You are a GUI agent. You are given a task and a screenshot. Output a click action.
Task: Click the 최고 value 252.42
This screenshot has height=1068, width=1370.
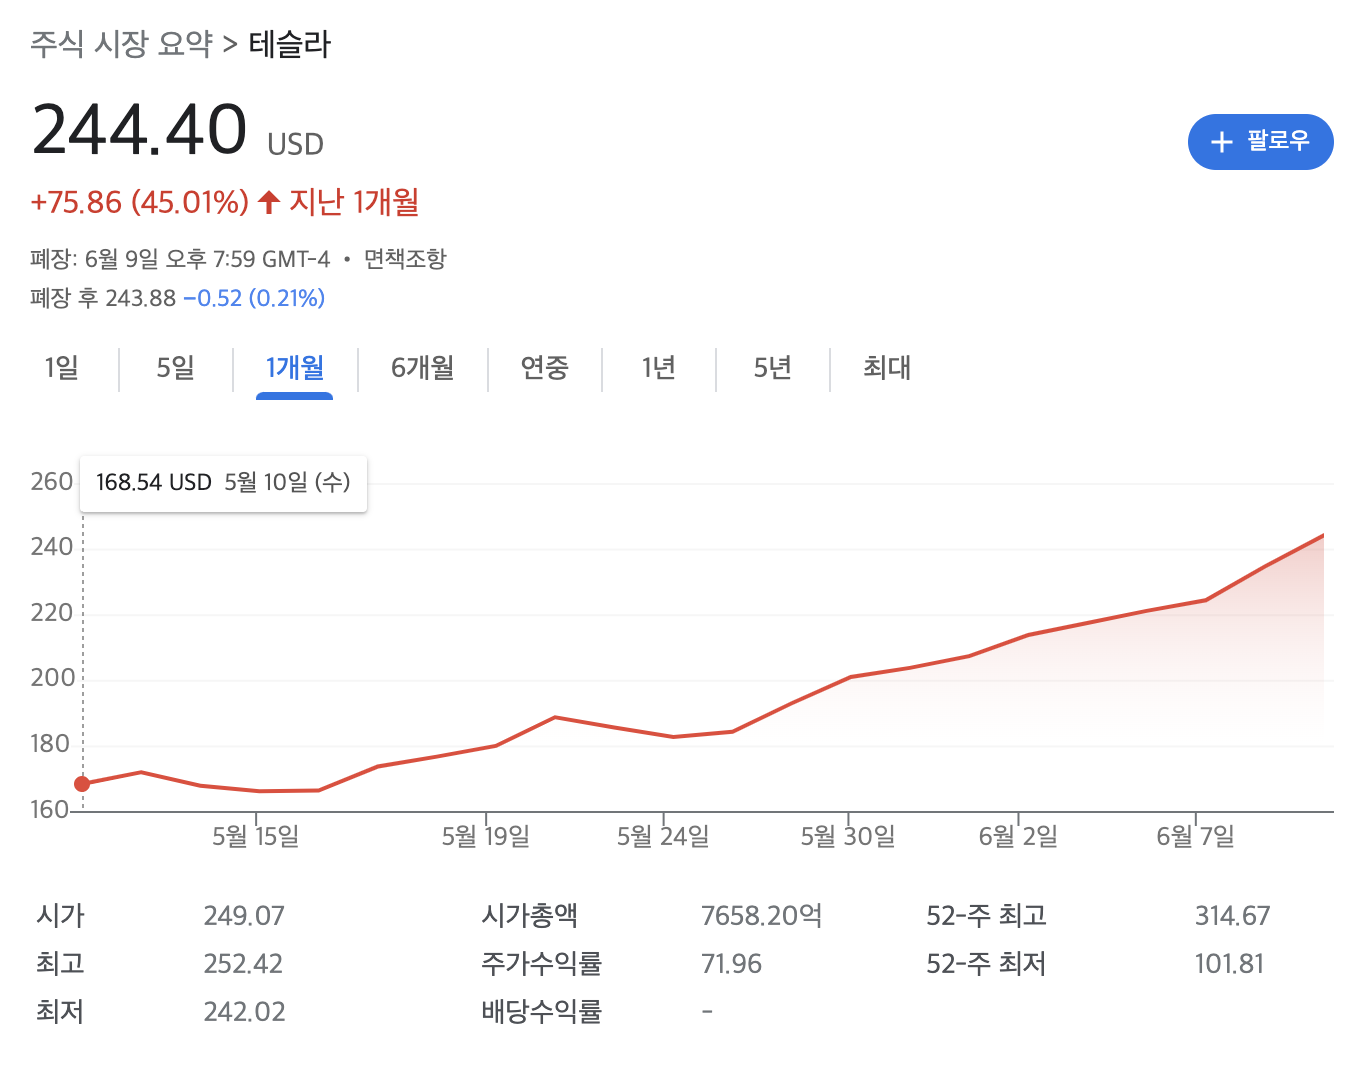[x=243, y=964]
